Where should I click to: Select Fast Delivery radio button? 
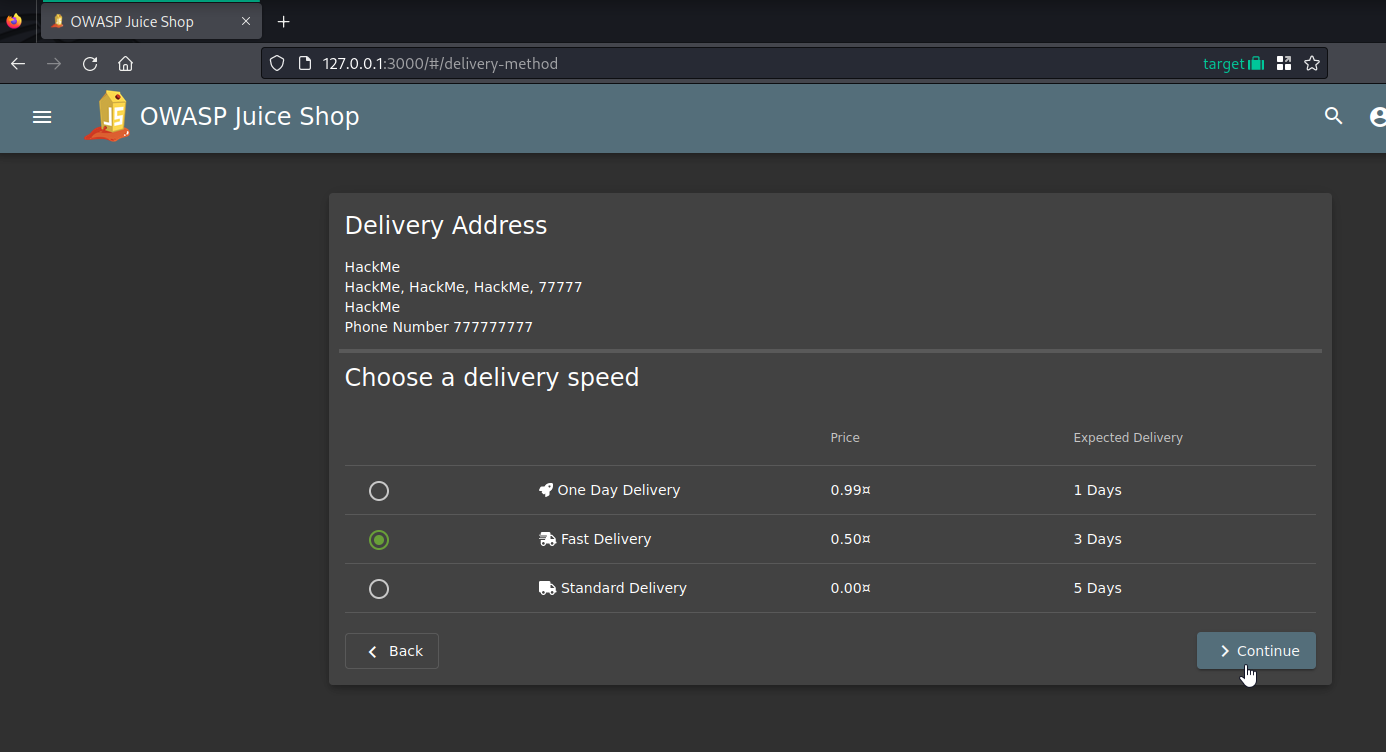(x=379, y=540)
